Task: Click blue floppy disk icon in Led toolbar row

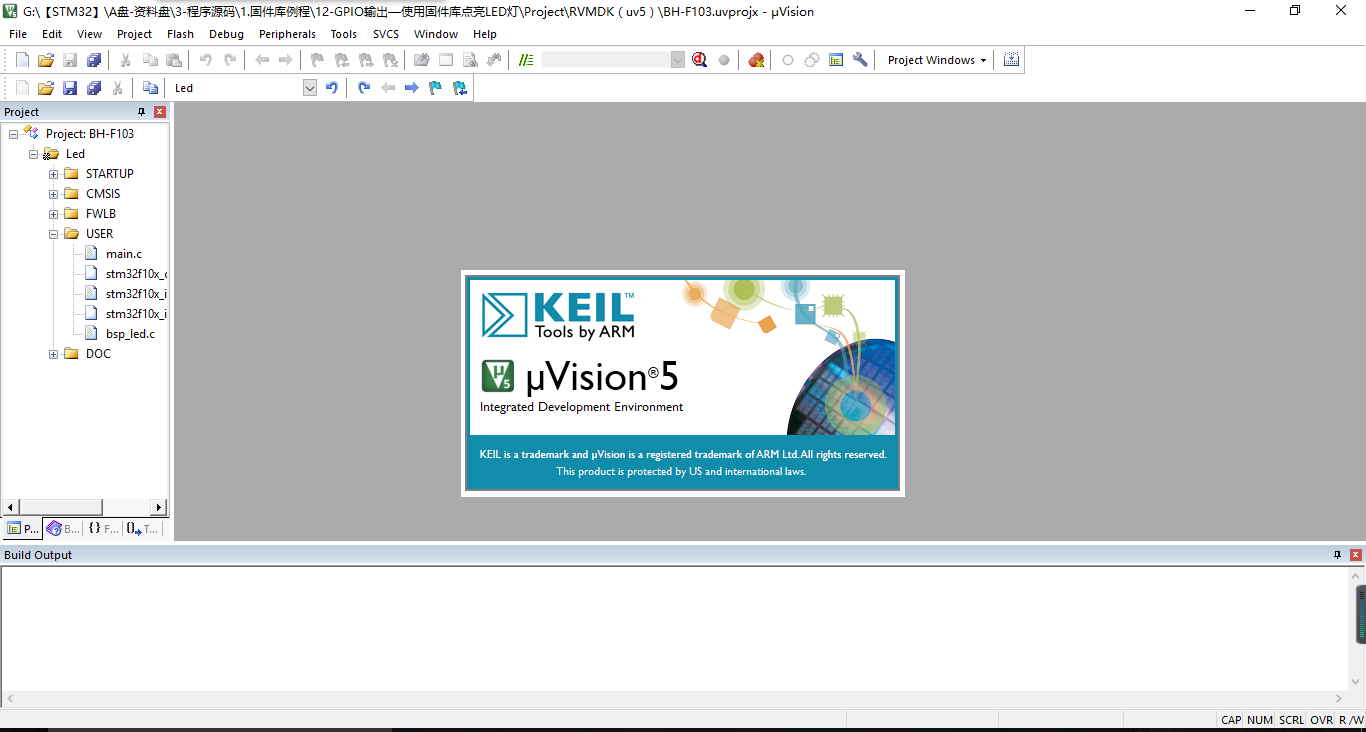Action: click(70, 88)
